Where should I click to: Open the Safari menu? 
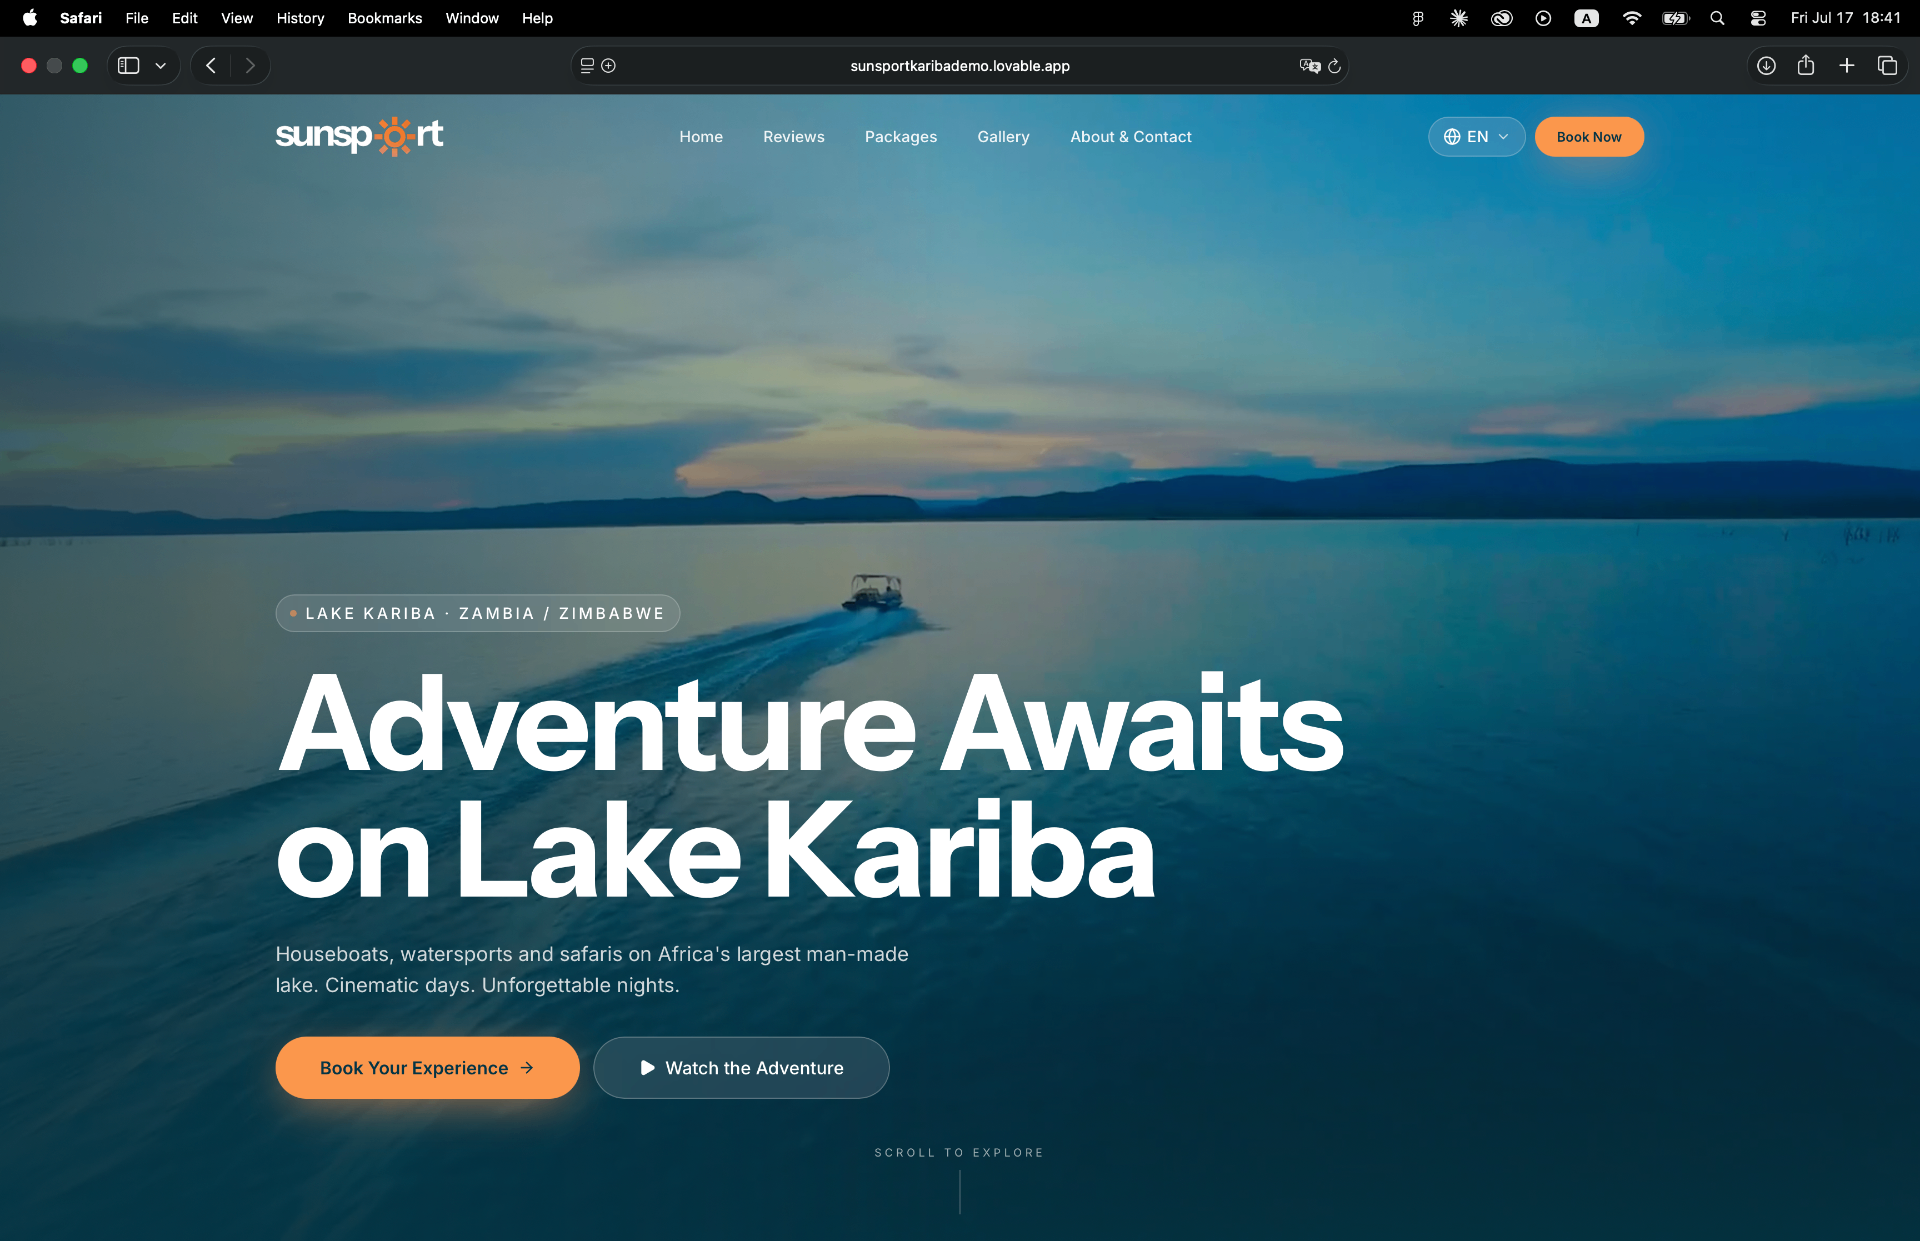click(x=81, y=18)
